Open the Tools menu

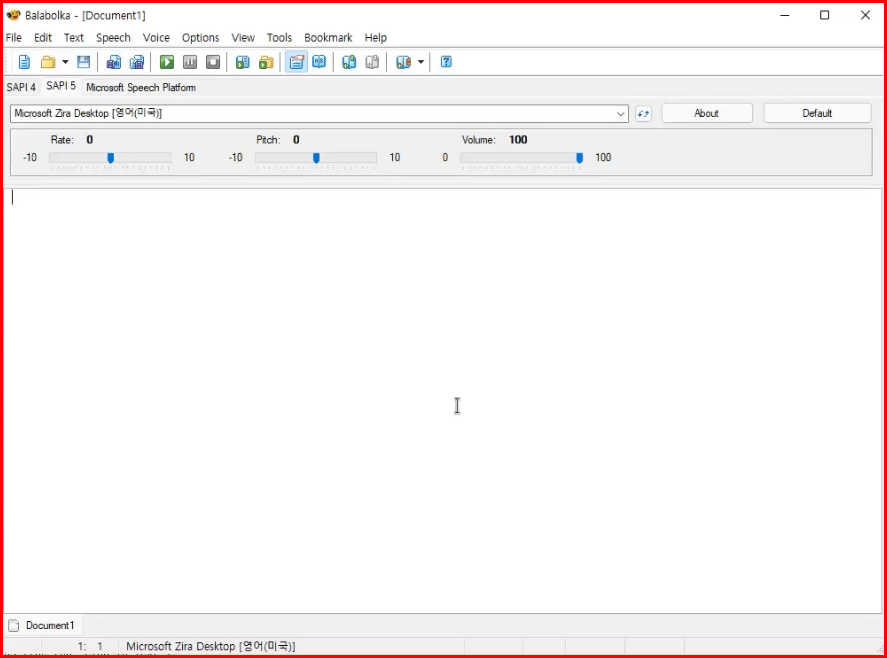point(279,37)
